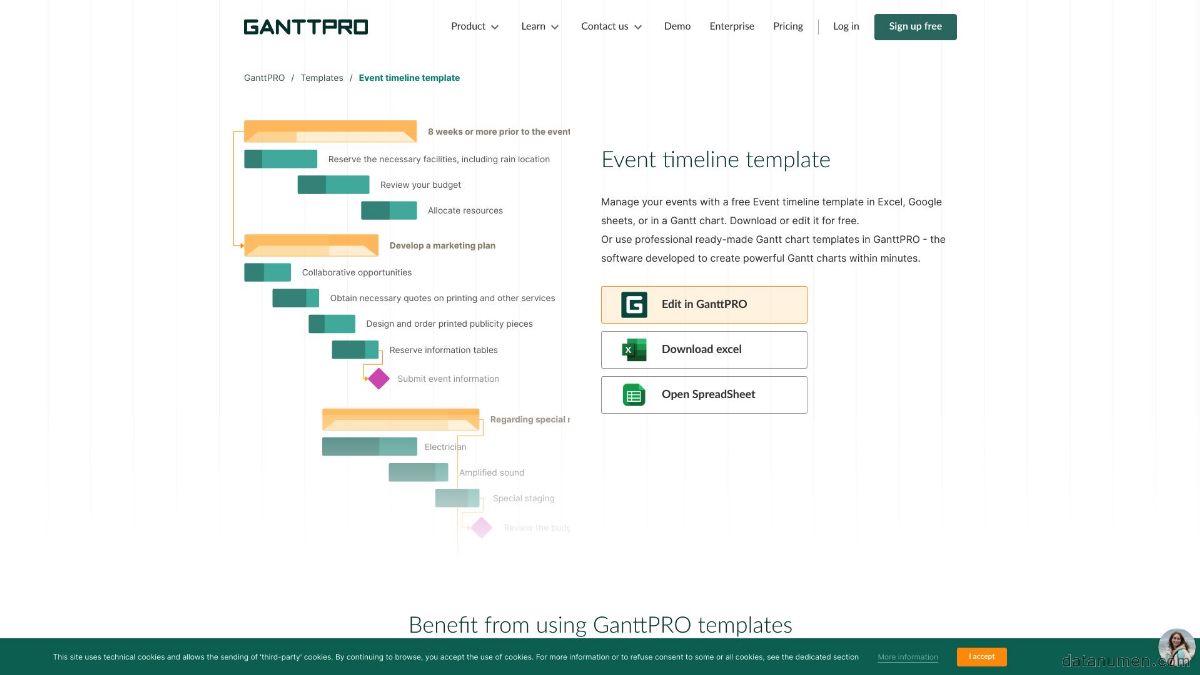Screen dimensions: 1200x675
Task: Click the Google Sheets icon beside Open SpreadSheet
Action: [x=634, y=395]
